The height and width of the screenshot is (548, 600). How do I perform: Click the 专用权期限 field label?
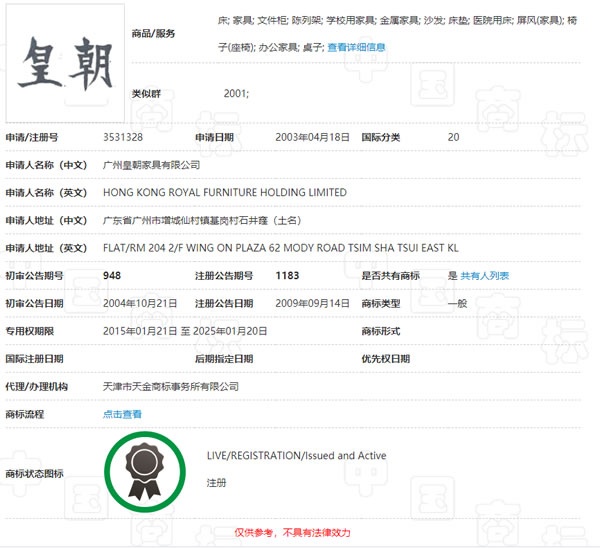(29, 331)
